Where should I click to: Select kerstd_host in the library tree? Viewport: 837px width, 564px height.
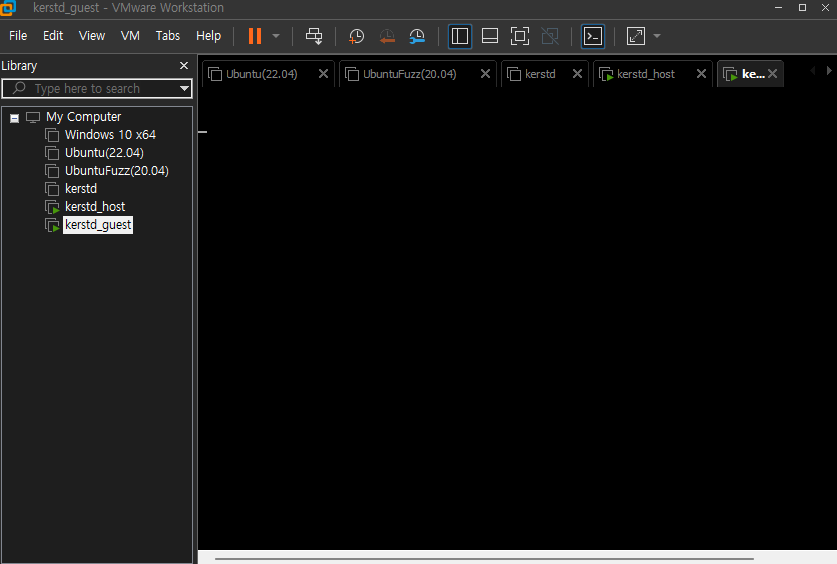pyautogui.click(x=95, y=207)
